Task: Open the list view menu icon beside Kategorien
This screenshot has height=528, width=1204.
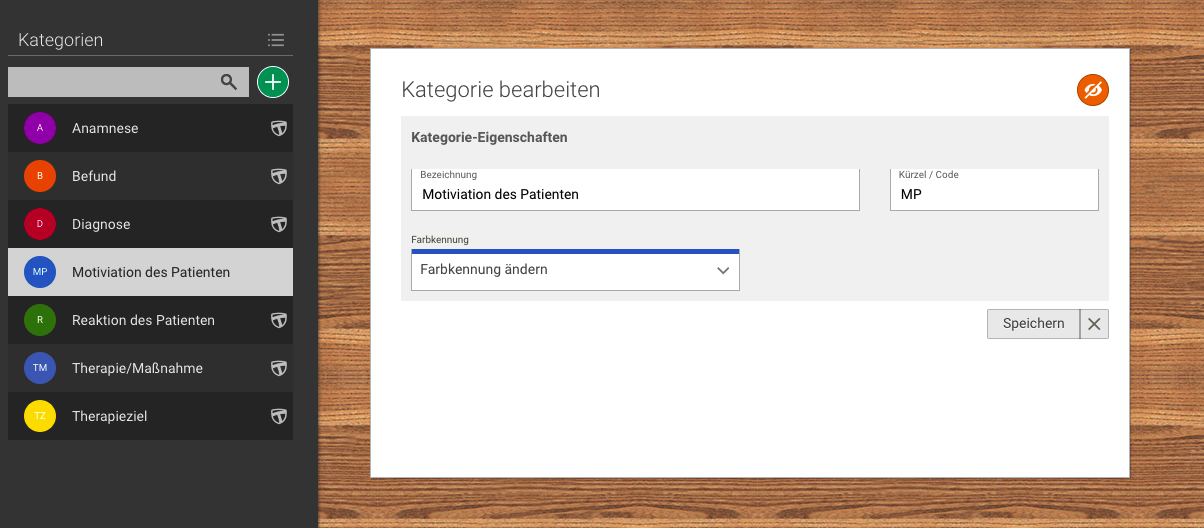Action: coord(276,40)
